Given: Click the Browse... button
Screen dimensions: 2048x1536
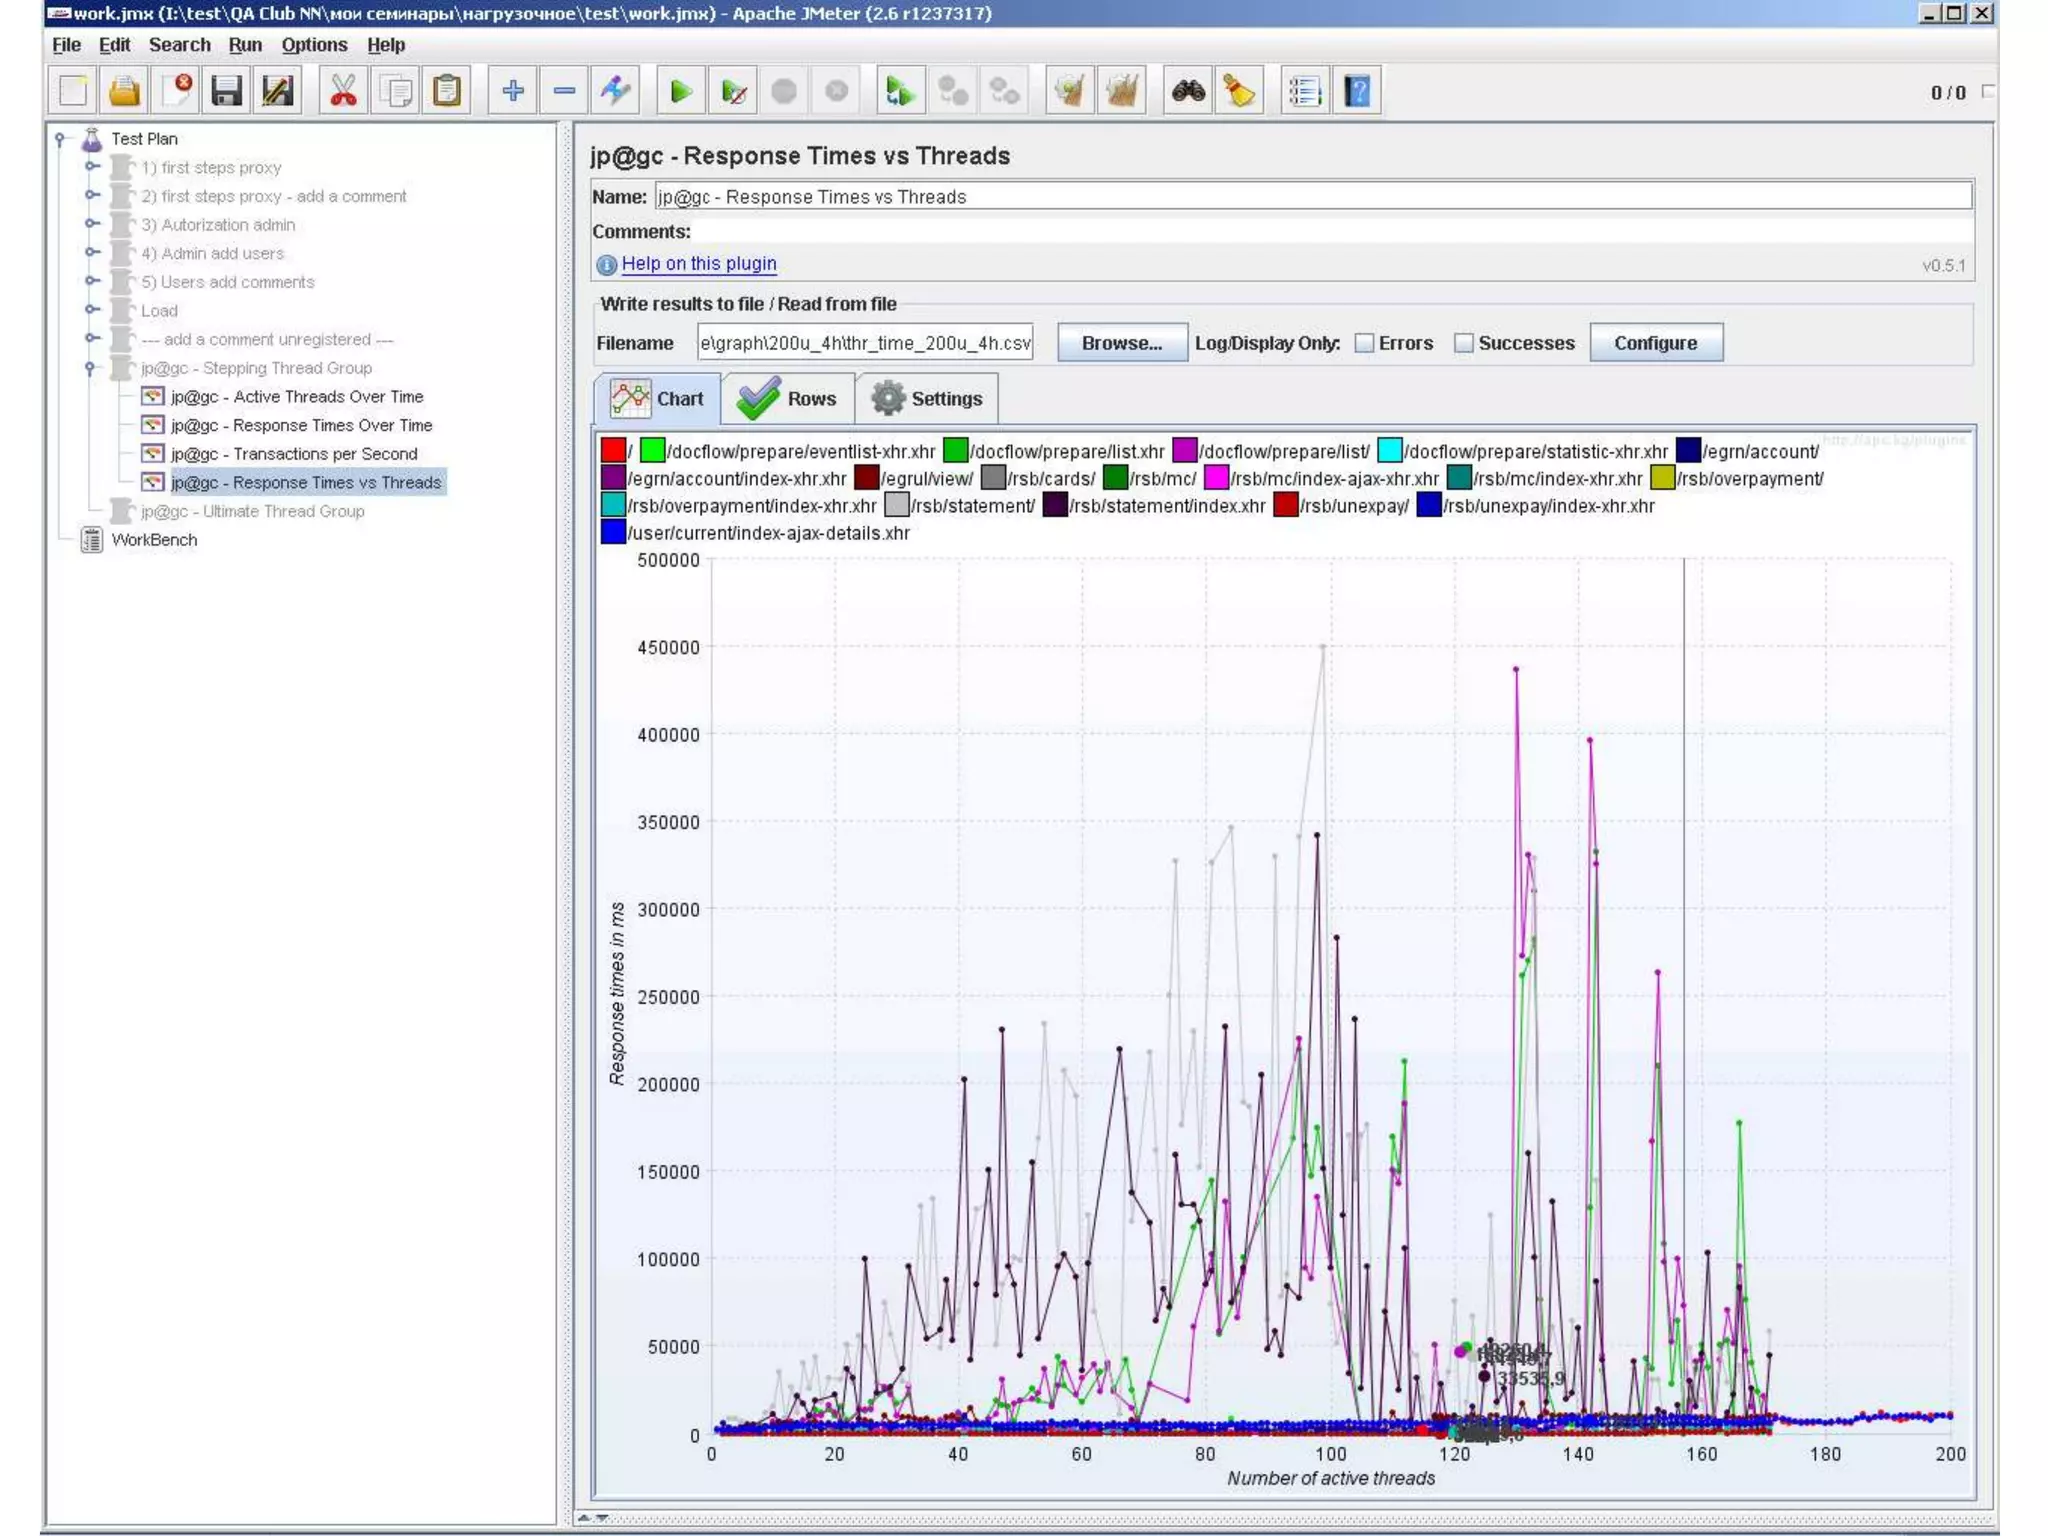Looking at the screenshot, I should pyautogui.click(x=1121, y=343).
